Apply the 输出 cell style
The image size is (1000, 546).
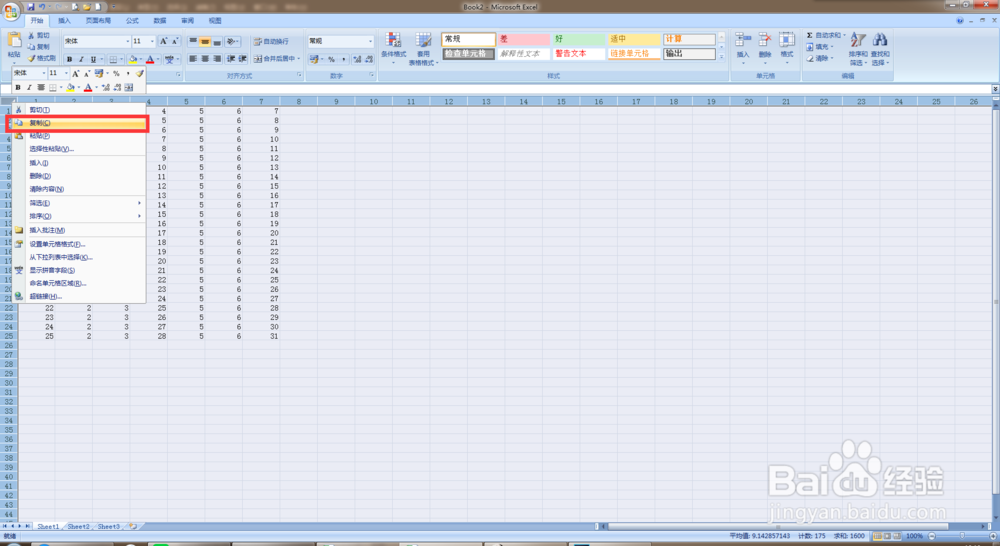(689, 54)
